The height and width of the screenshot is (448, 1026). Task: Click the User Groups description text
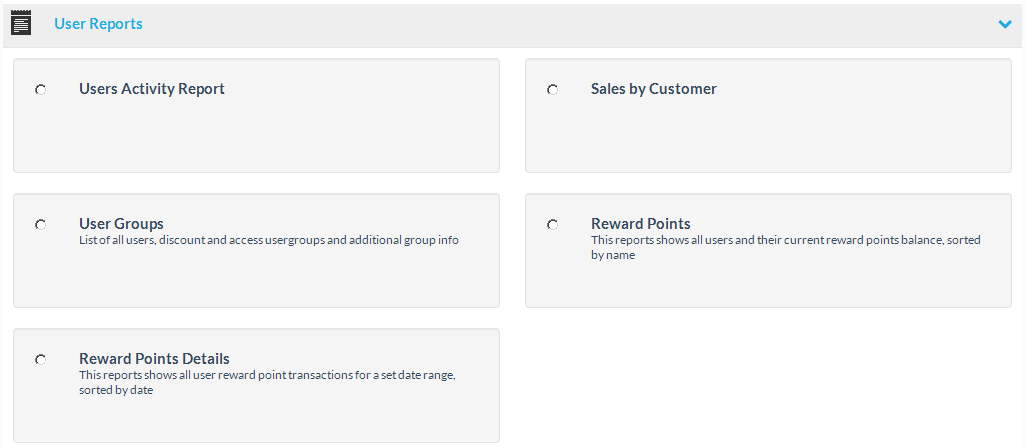point(268,240)
